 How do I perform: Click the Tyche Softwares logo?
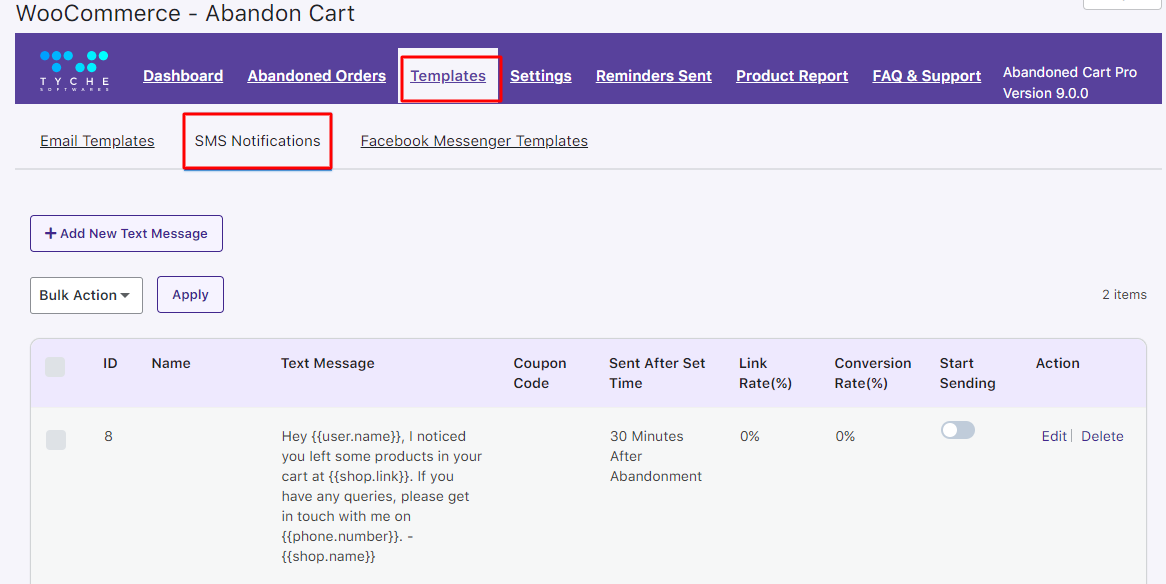click(x=74, y=71)
